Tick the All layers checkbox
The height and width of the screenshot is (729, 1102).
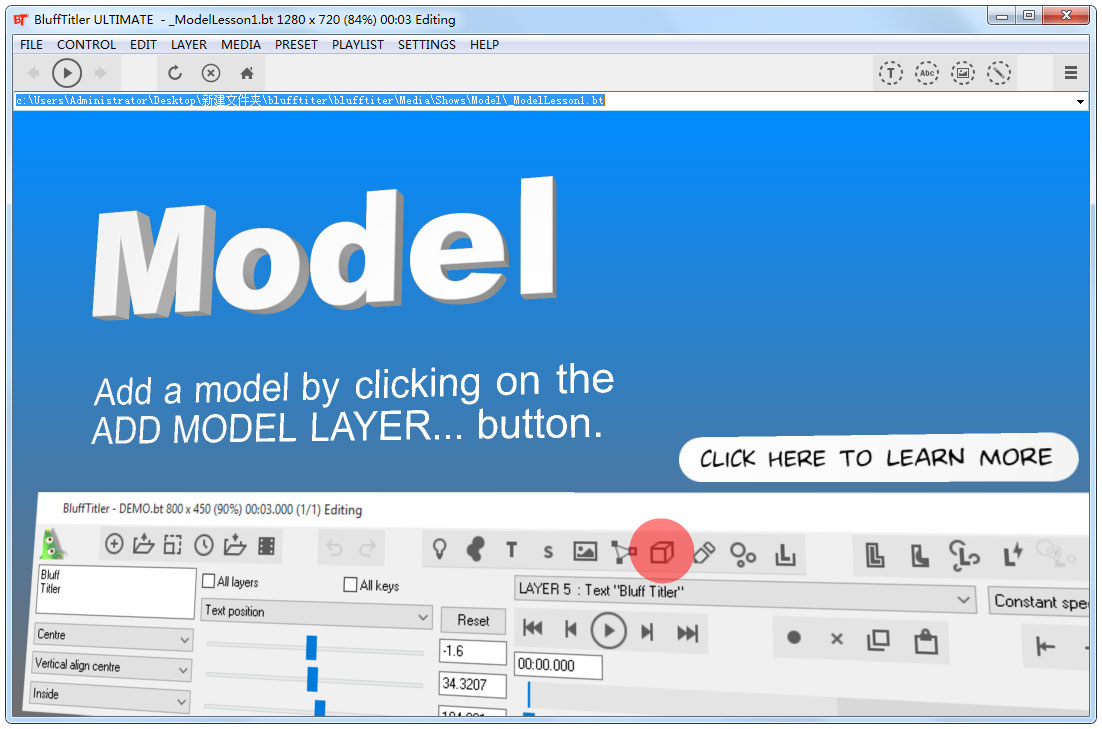click(x=209, y=581)
